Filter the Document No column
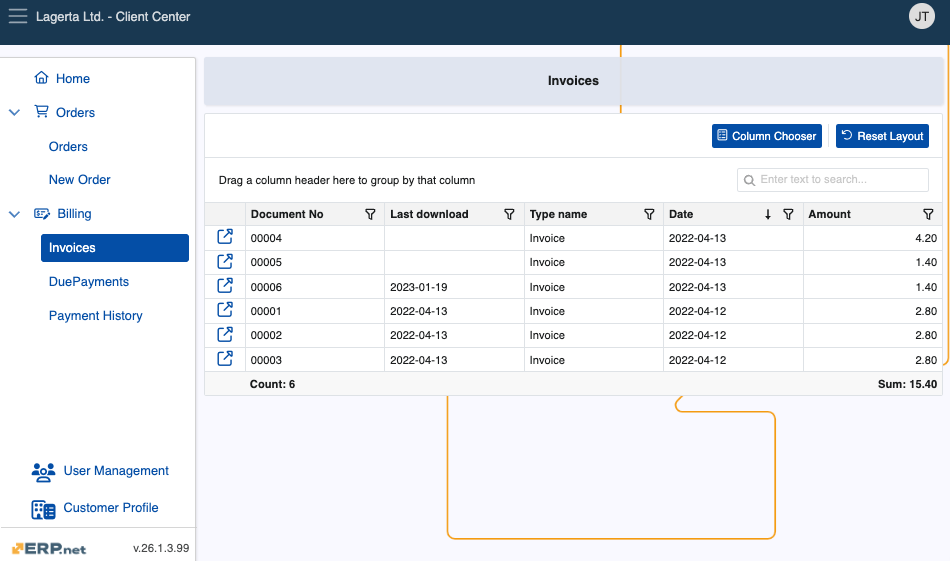Image resolution: width=950 pixels, height=561 pixels. point(370,214)
